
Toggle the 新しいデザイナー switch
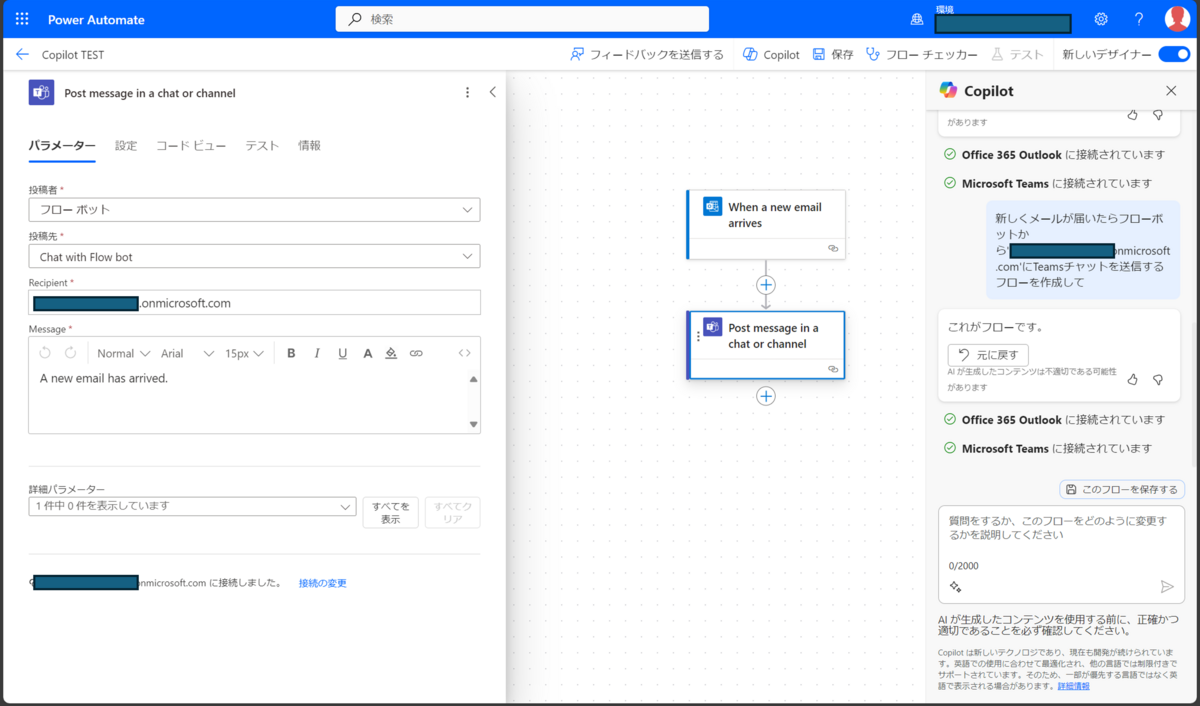(x=1173, y=55)
